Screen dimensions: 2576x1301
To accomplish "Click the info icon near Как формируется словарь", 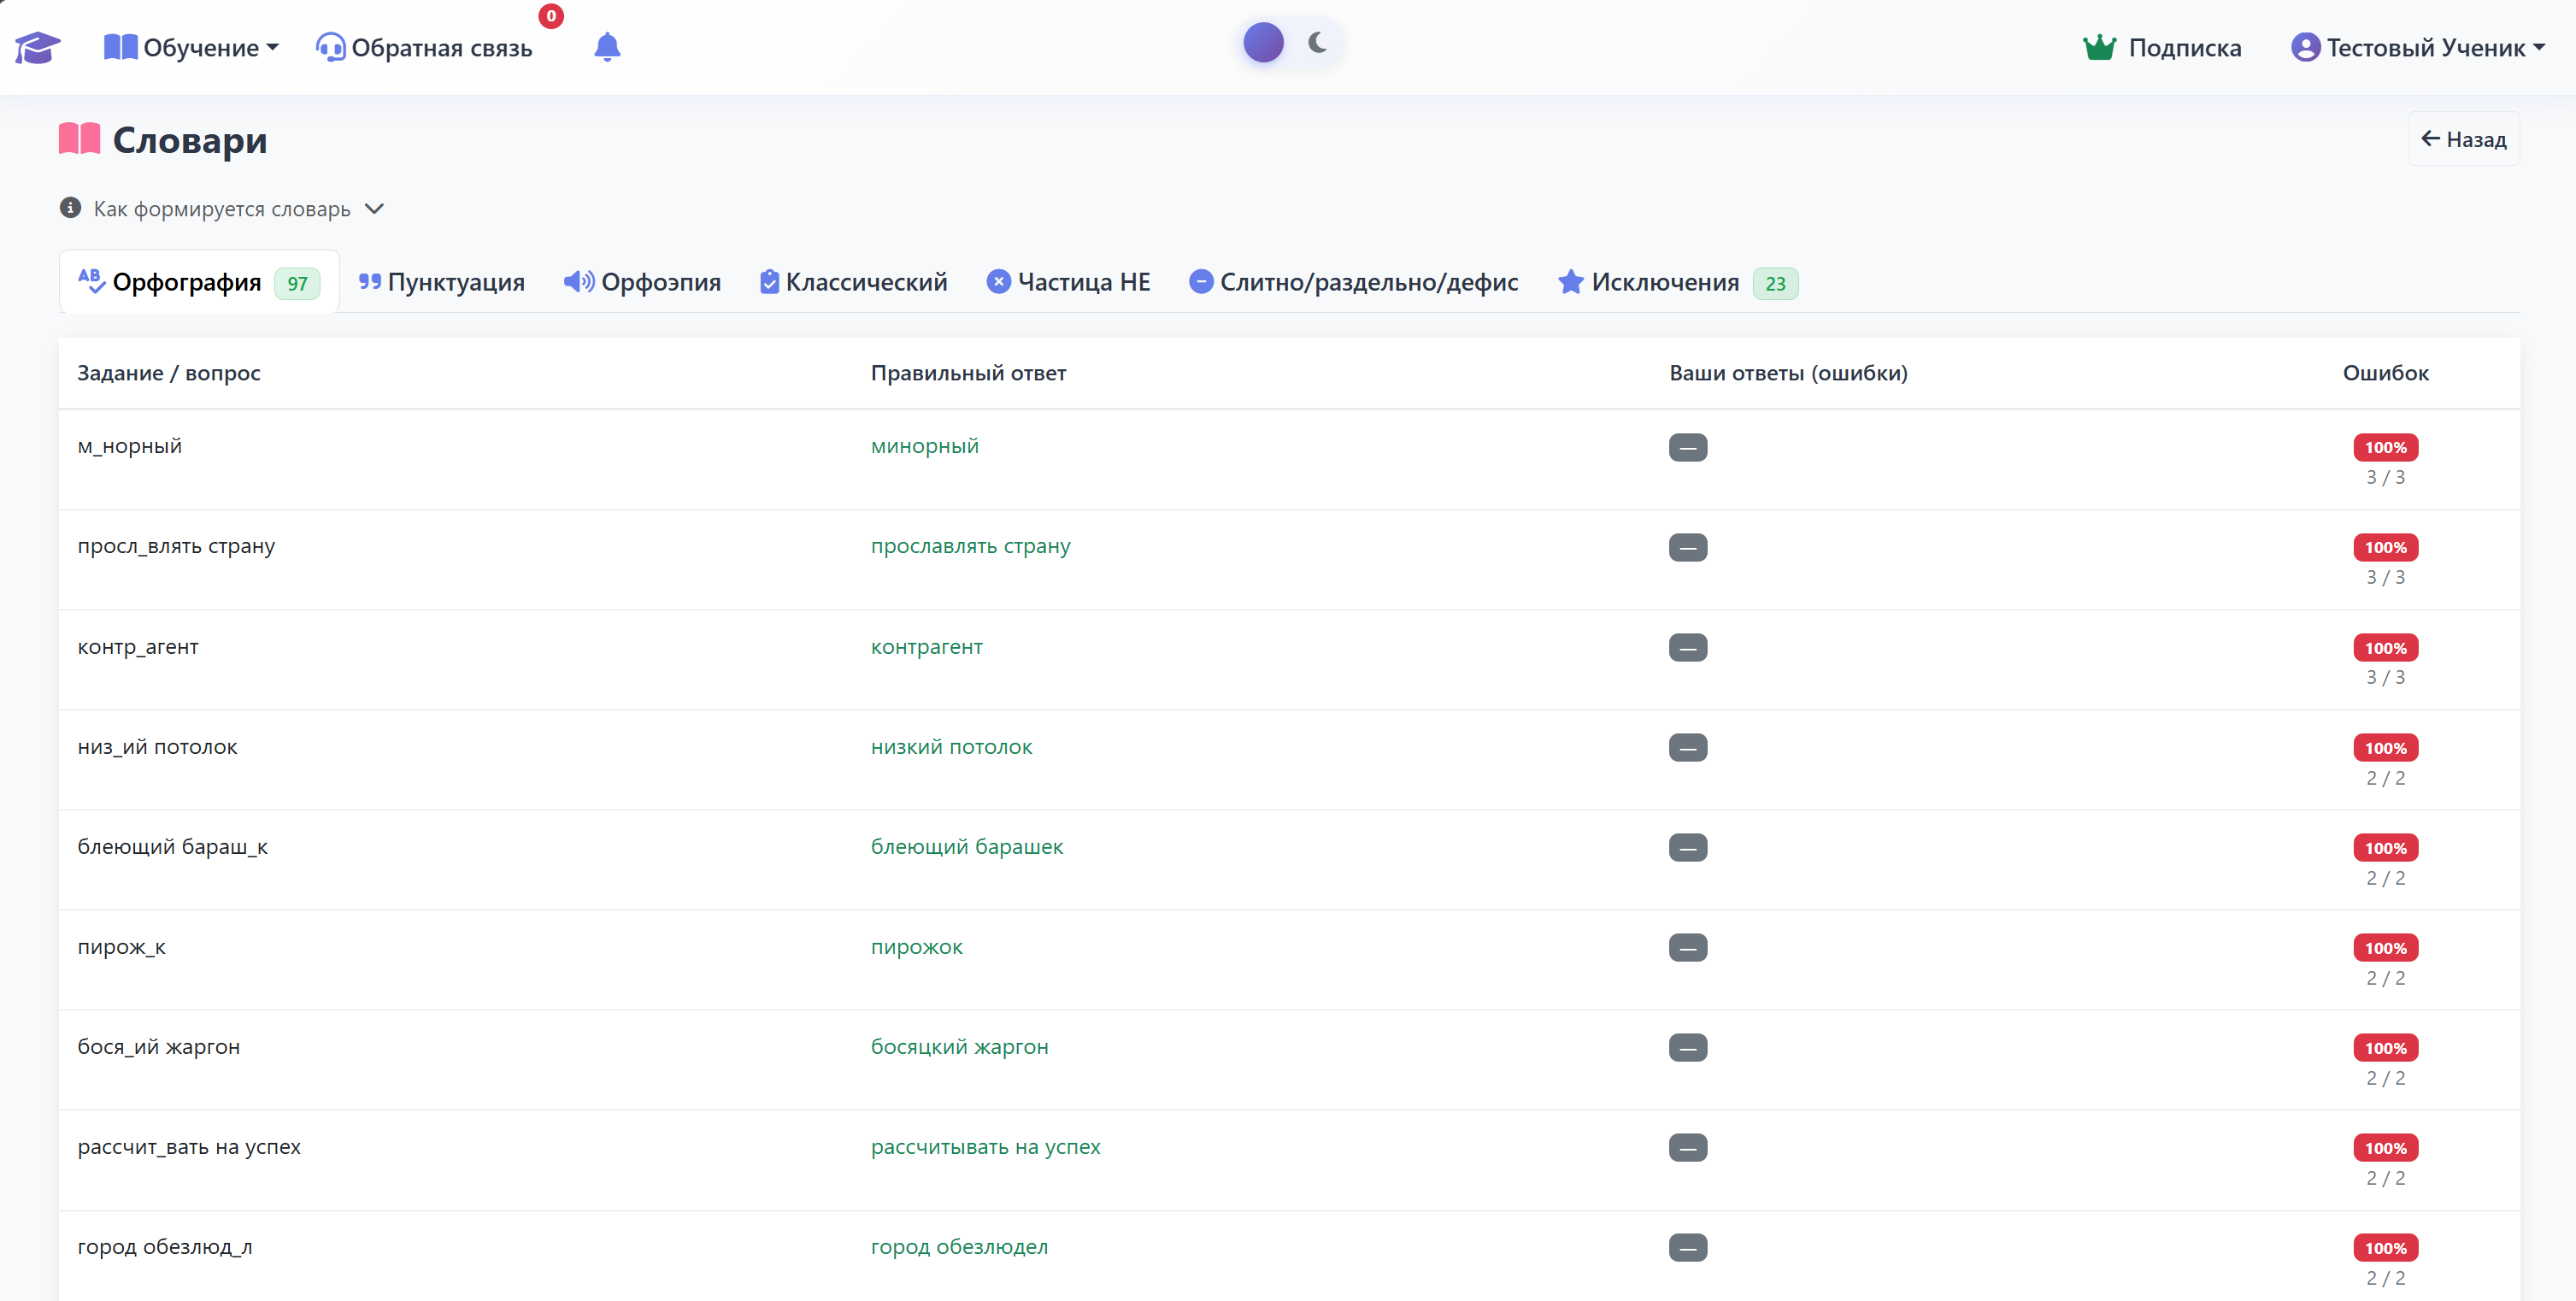I will point(70,208).
